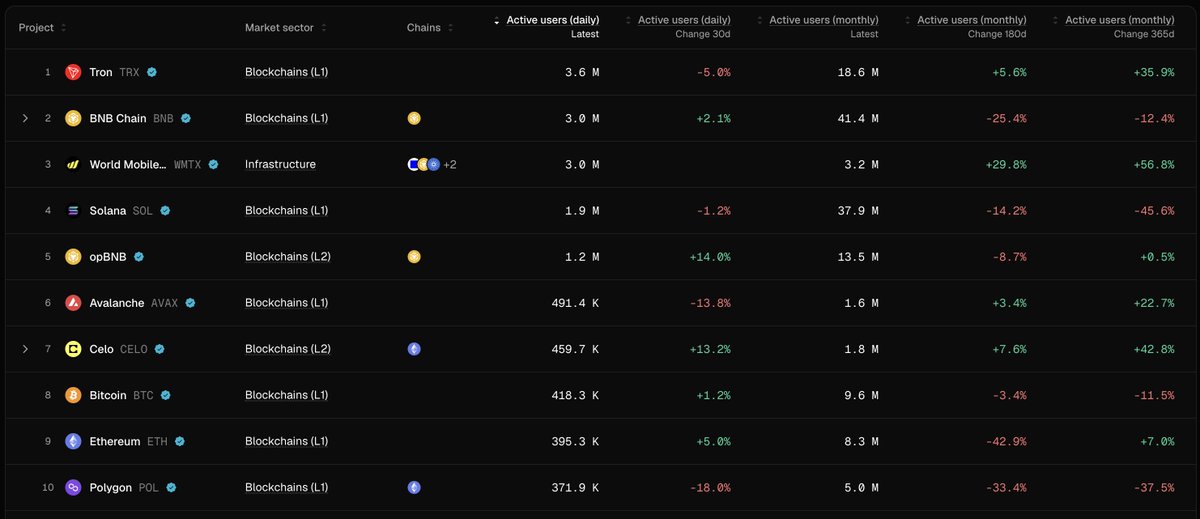Sort by Market sector column header
This screenshot has width=1200, height=519.
tap(286, 28)
